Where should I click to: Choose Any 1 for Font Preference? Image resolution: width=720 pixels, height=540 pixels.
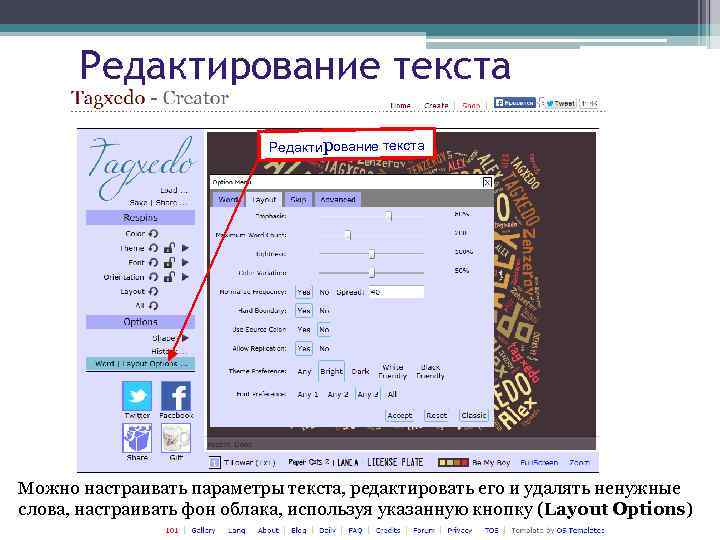tap(308, 394)
